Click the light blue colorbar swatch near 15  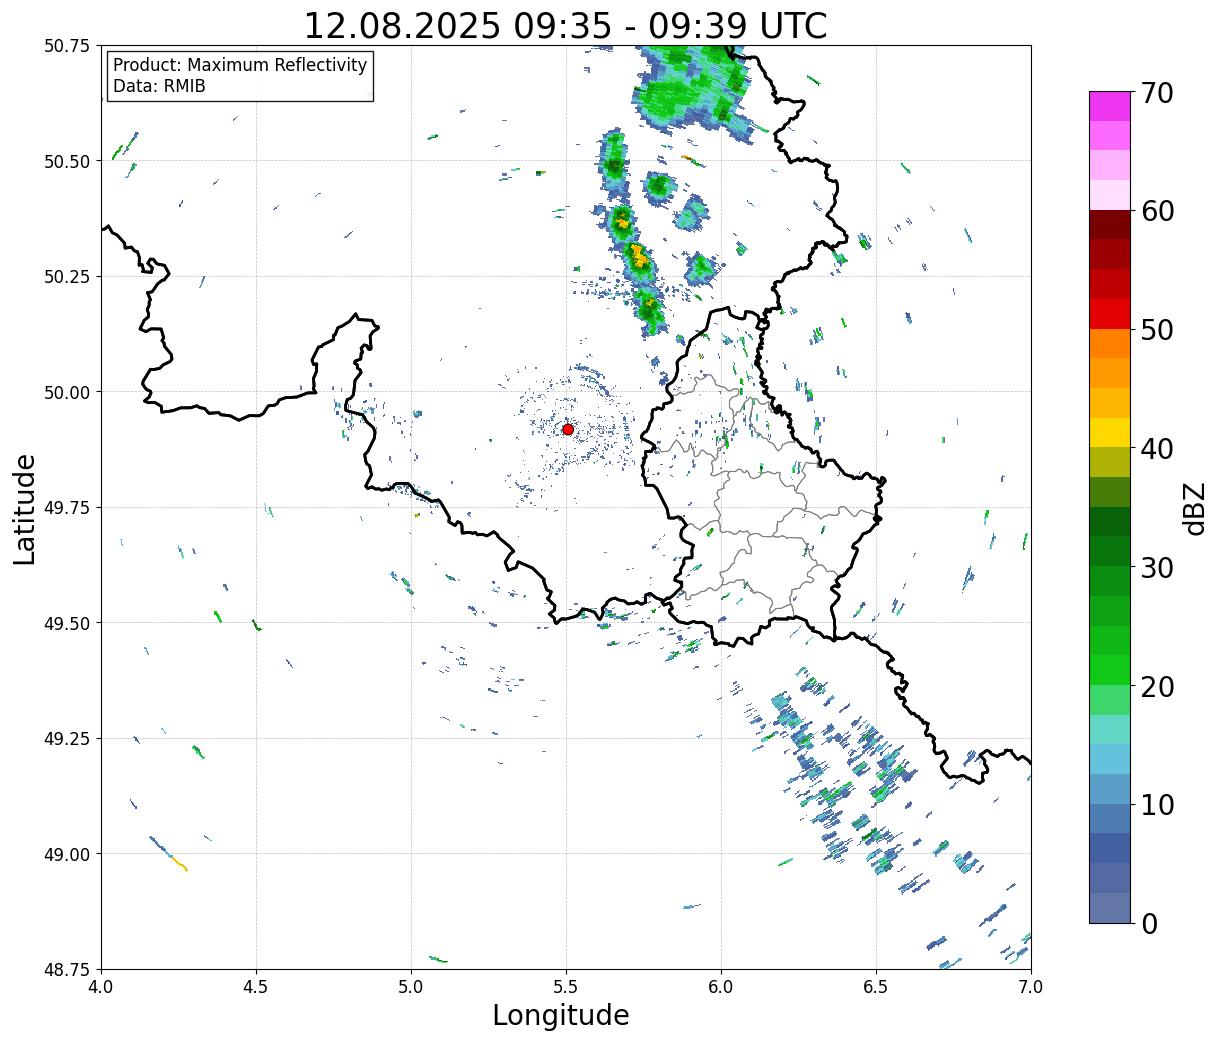(x=1110, y=760)
